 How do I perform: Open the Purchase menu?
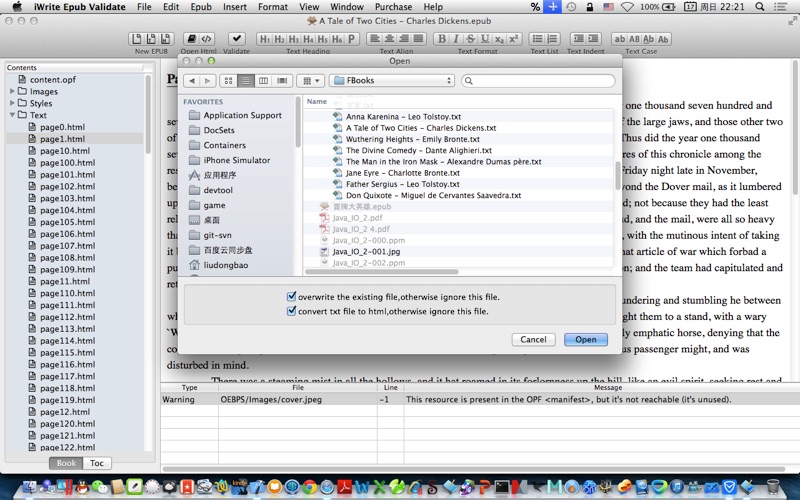[x=393, y=7]
